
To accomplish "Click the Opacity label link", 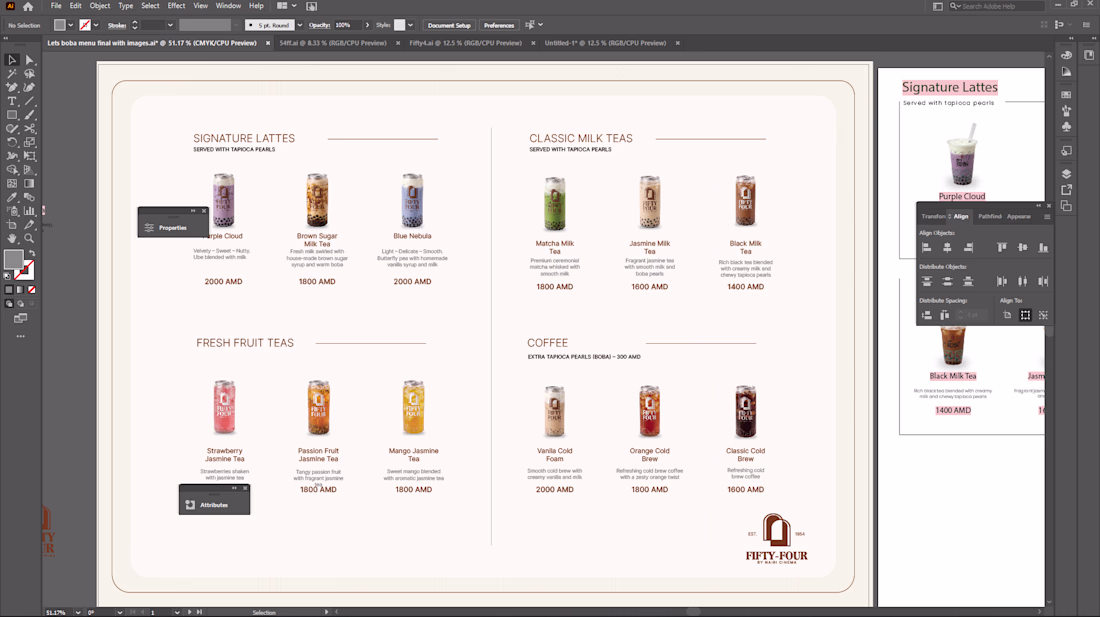I will 319,25.
